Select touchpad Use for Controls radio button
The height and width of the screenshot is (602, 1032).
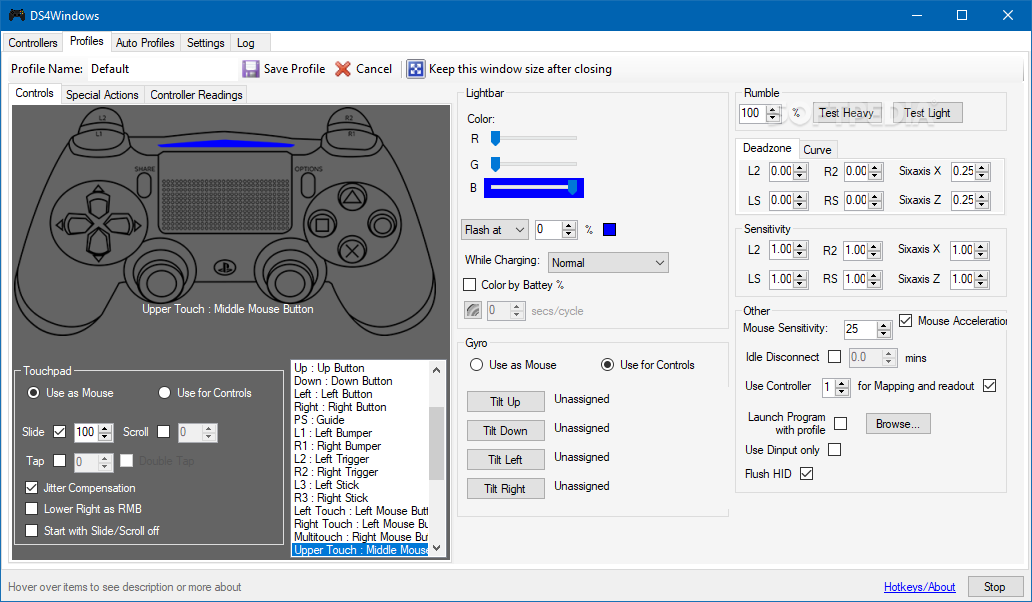pos(165,393)
